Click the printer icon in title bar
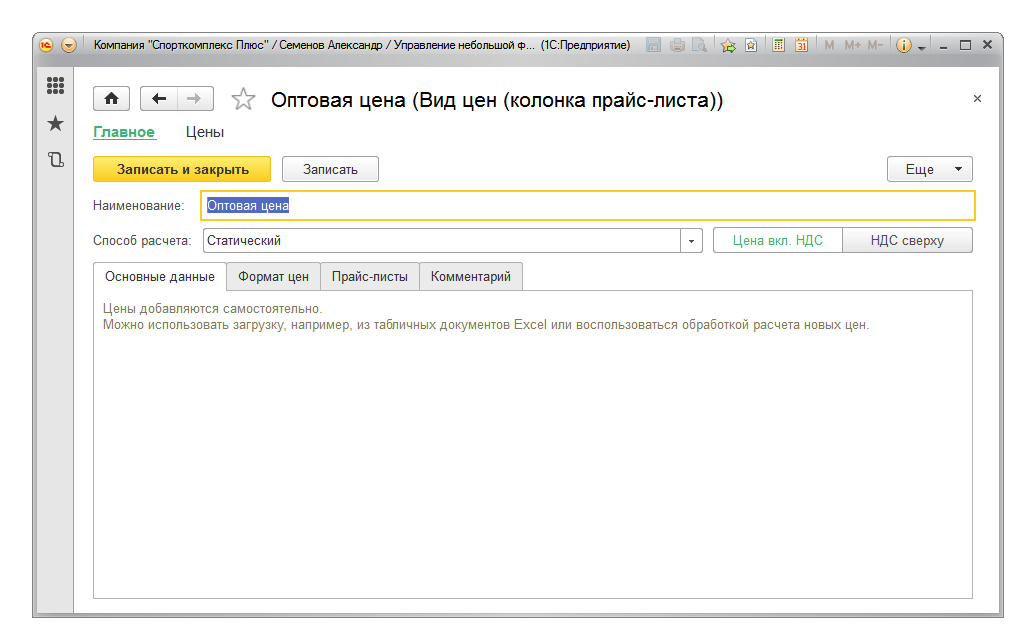The image size is (1036, 633). tap(677, 45)
